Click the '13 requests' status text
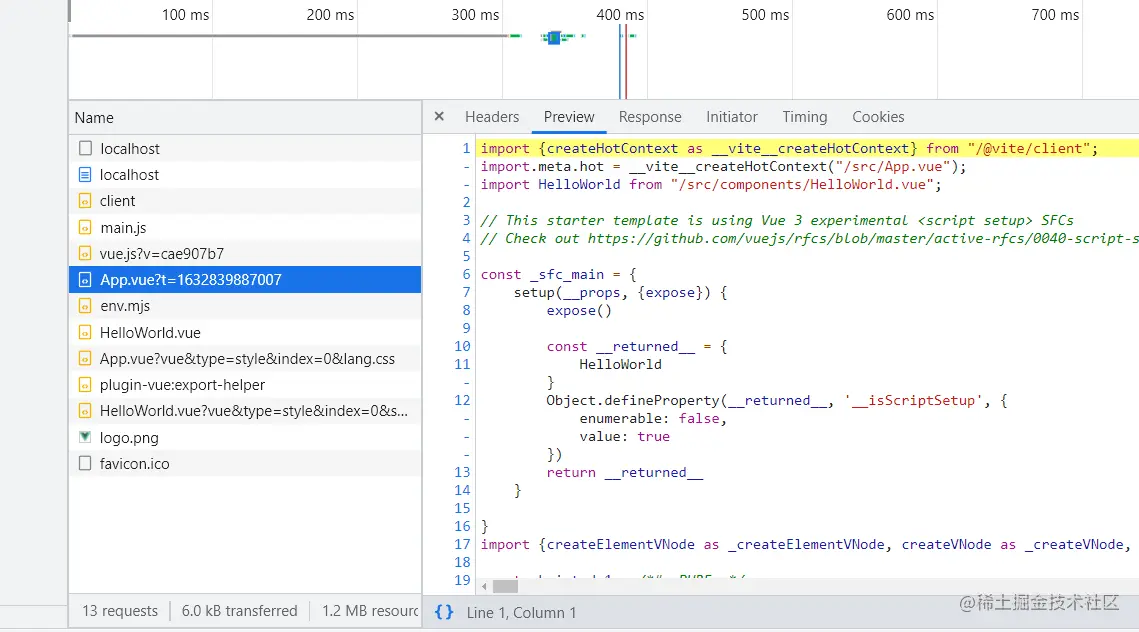The height and width of the screenshot is (632, 1139). (x=120, y=611)
